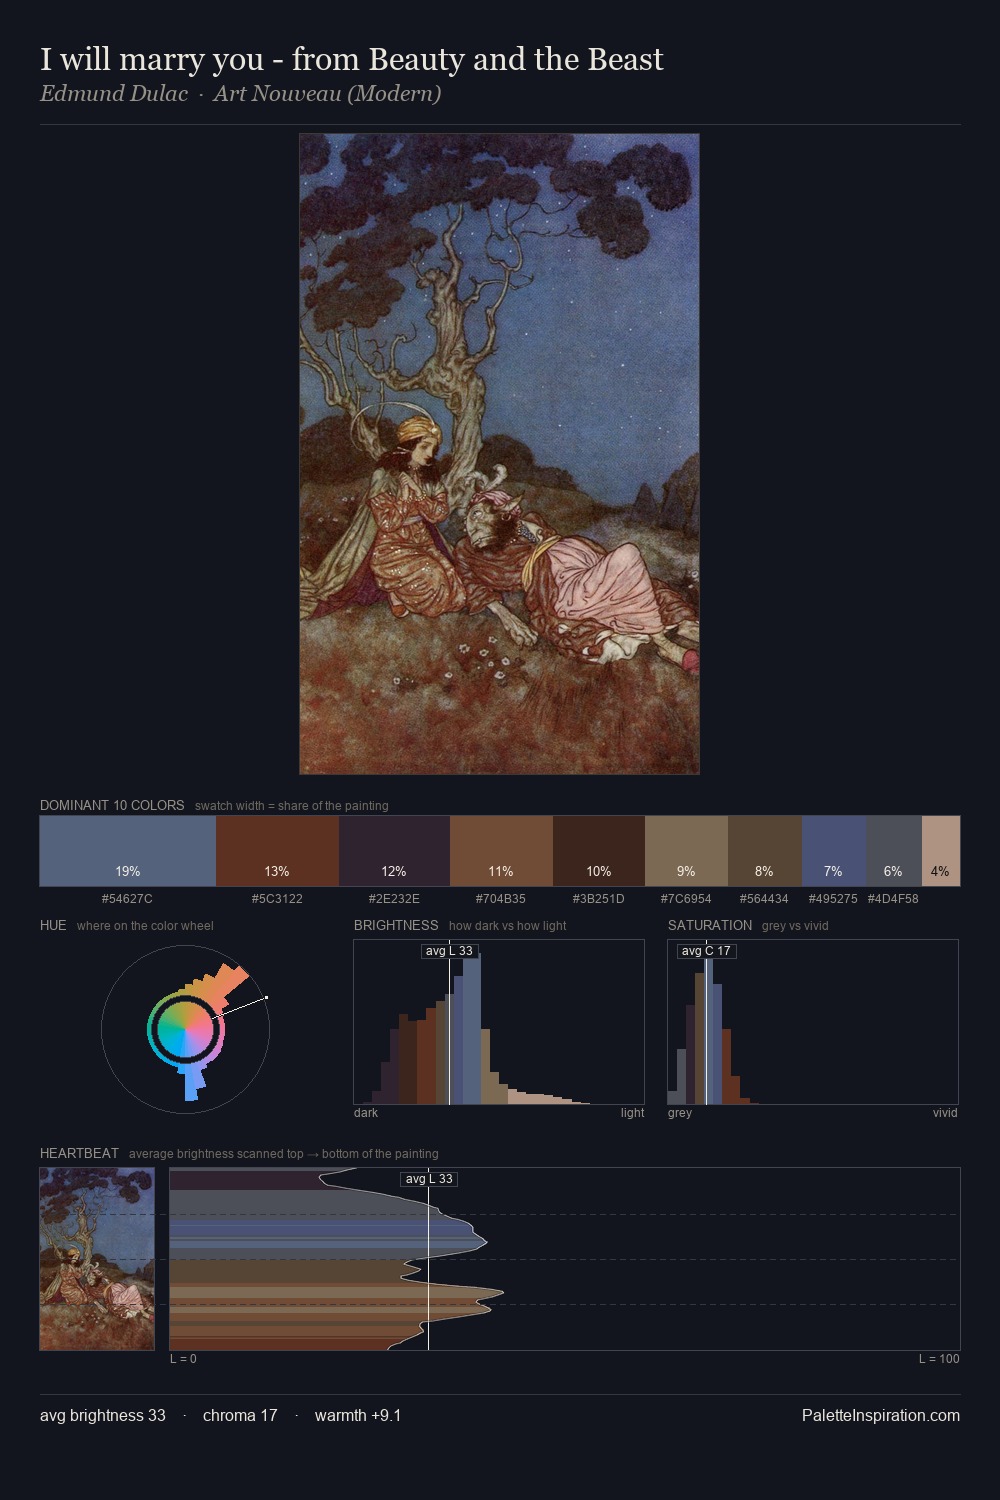The height and width of the screenshot is (1500, 1000).
Task: Click 'chroma 17' in the footer
Action: [x=240, y=1415]
